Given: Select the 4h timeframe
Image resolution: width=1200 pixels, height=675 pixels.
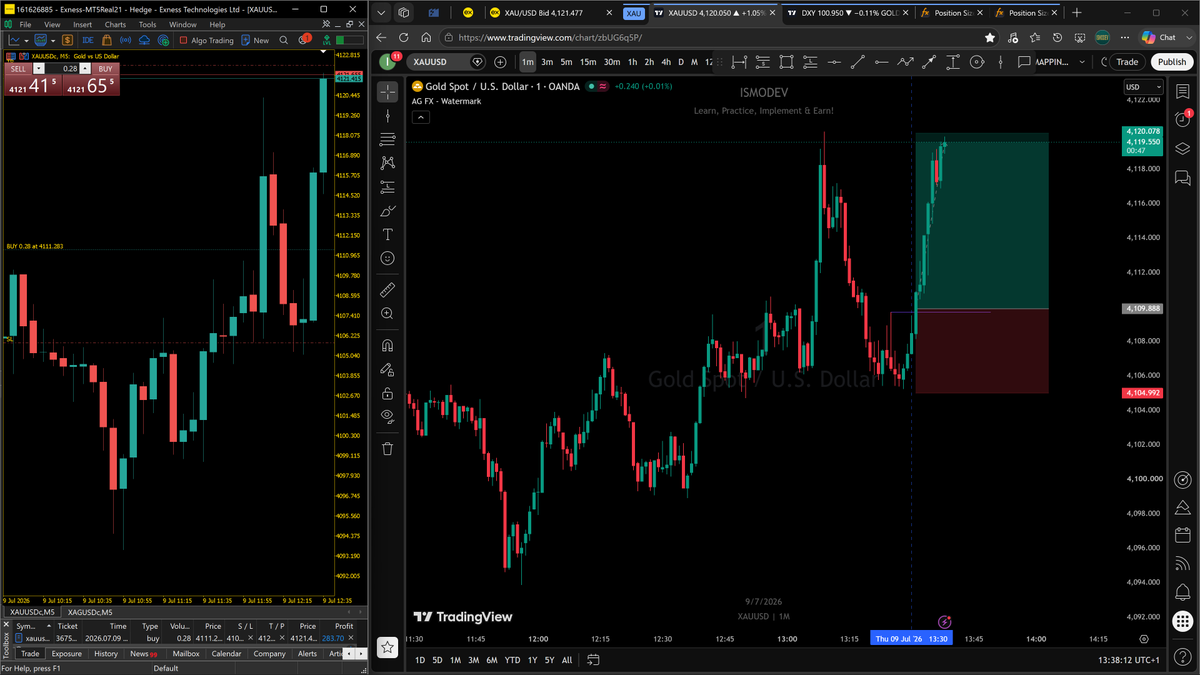Looking at the screenshot, I should click(666, 62).
